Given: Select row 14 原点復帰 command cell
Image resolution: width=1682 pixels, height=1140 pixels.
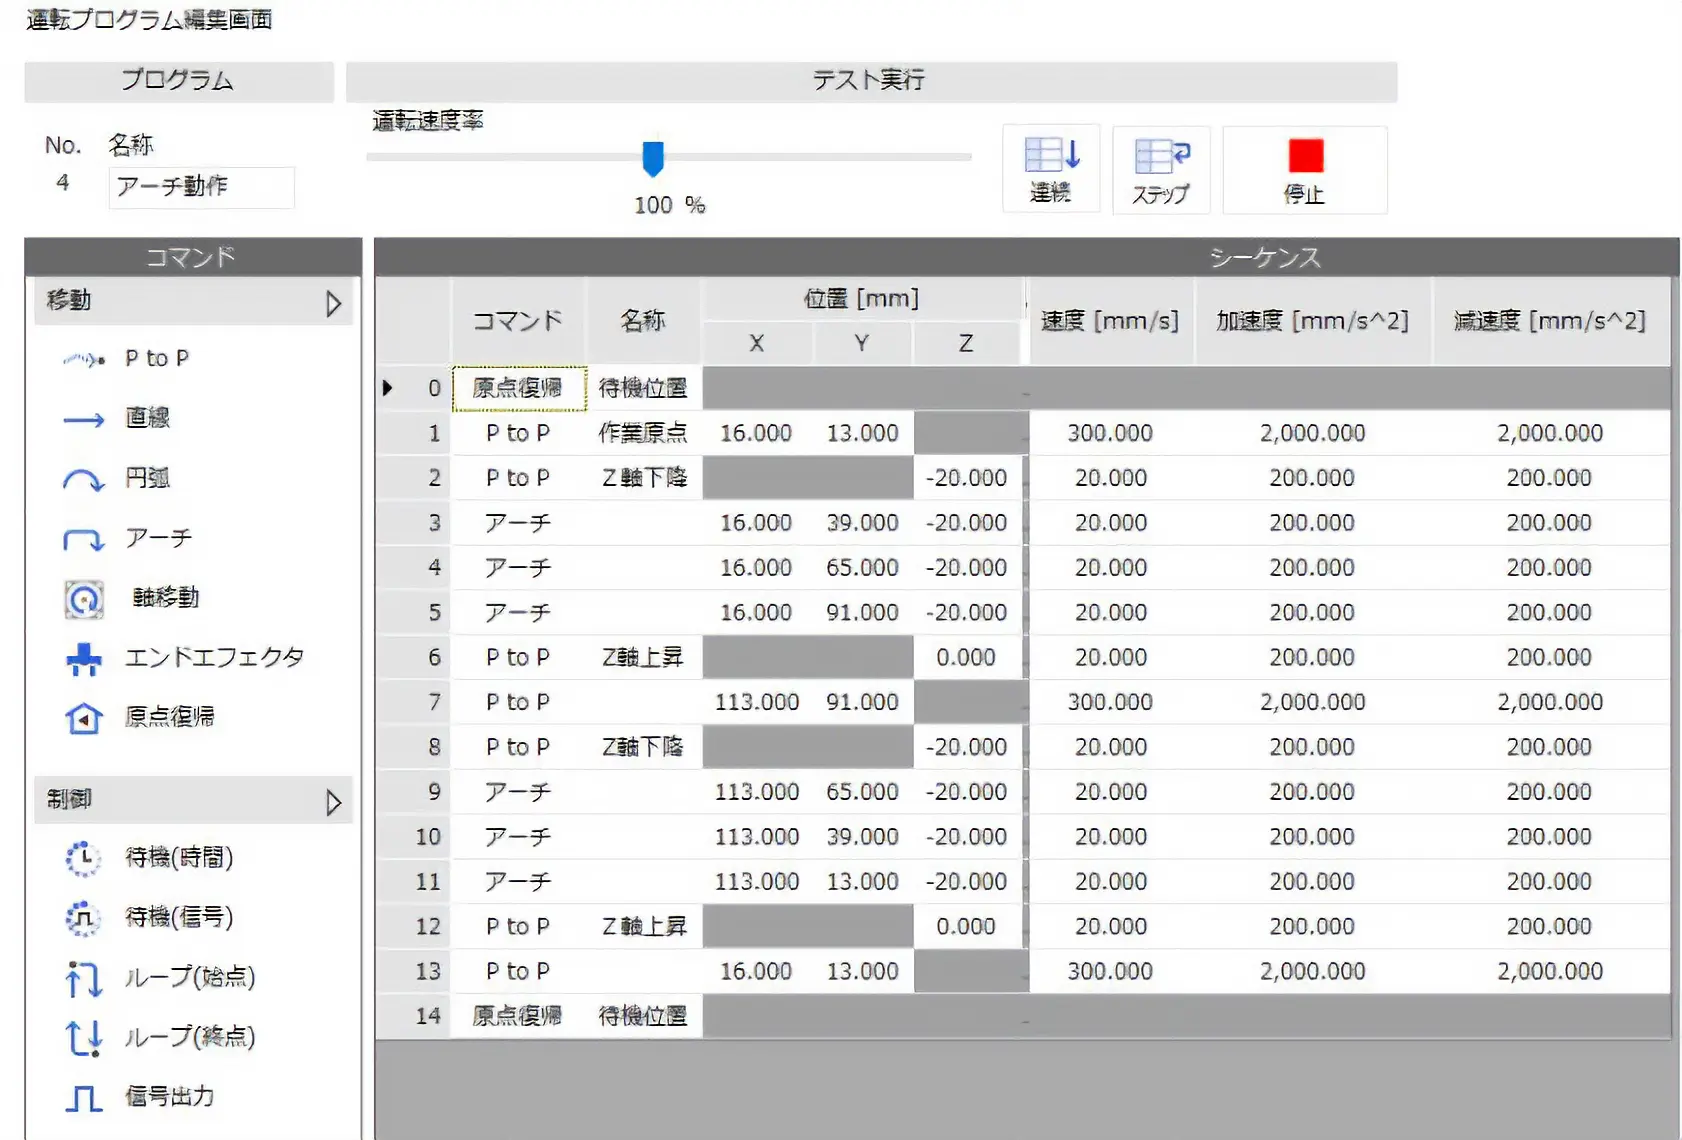Looking at the screenshot, I should 519,1017.
